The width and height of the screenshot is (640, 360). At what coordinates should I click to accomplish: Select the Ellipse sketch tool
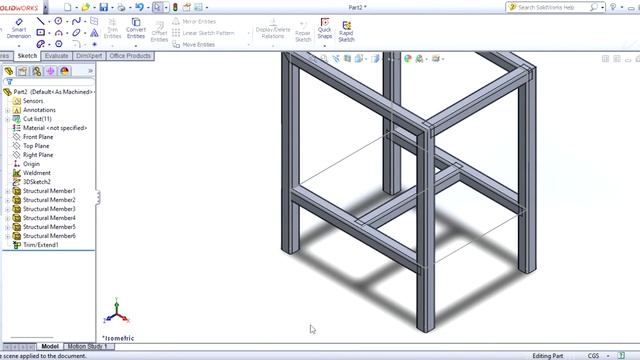tap(76, 32)
